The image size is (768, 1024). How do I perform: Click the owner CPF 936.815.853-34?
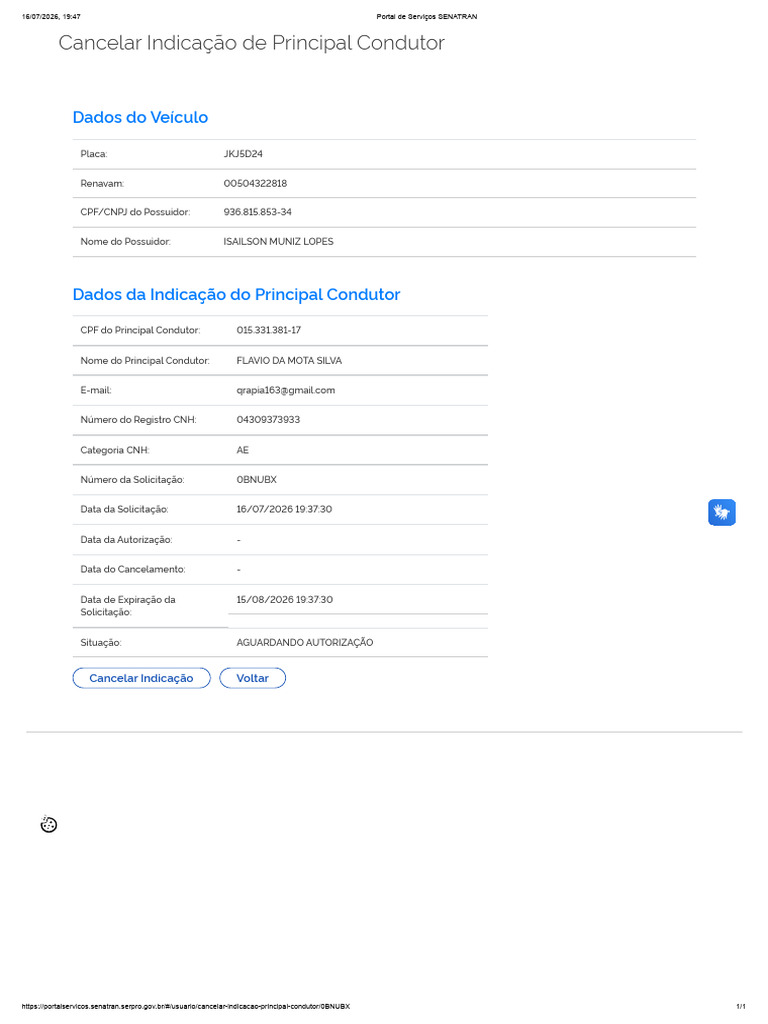[x=257, y=212]
